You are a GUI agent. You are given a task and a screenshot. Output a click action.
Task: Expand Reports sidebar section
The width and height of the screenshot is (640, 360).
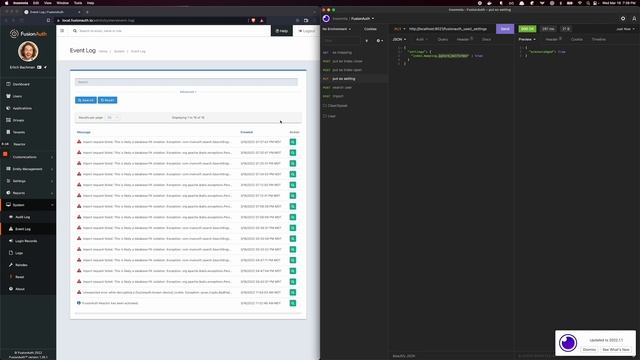coord(28,193)
